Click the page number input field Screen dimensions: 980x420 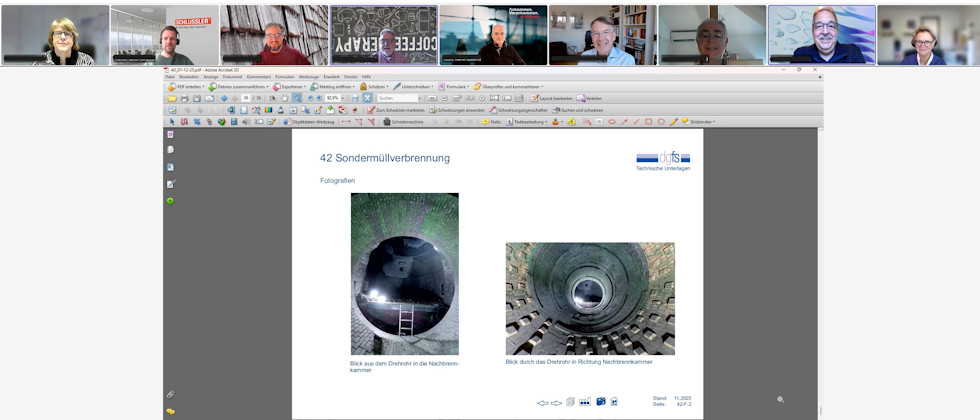click(x=245, y=98)
